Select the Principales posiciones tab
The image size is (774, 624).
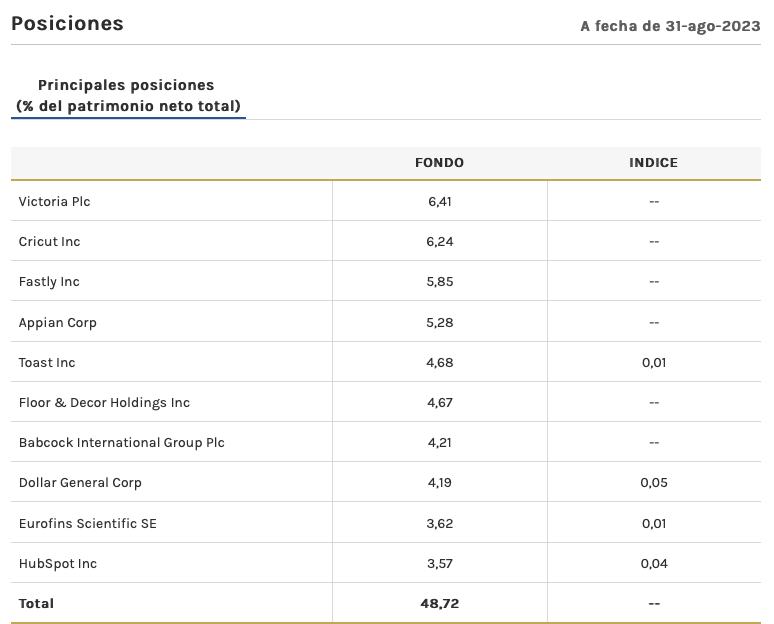point(127,95)
